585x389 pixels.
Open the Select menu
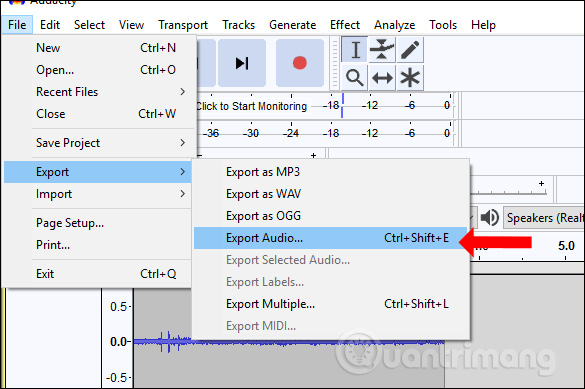pyautogui.click(x=89, y=25)
